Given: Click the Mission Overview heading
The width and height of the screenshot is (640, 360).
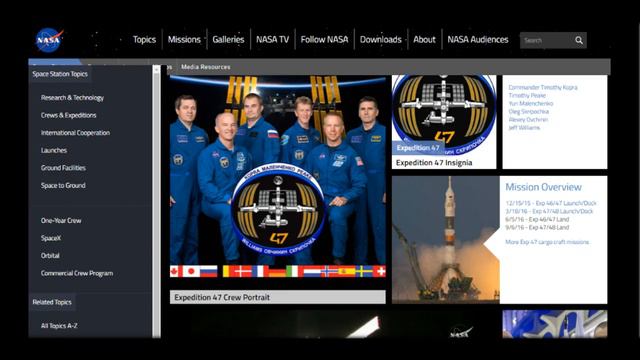Looking at the screenshot, I should [x=543, y=187].
